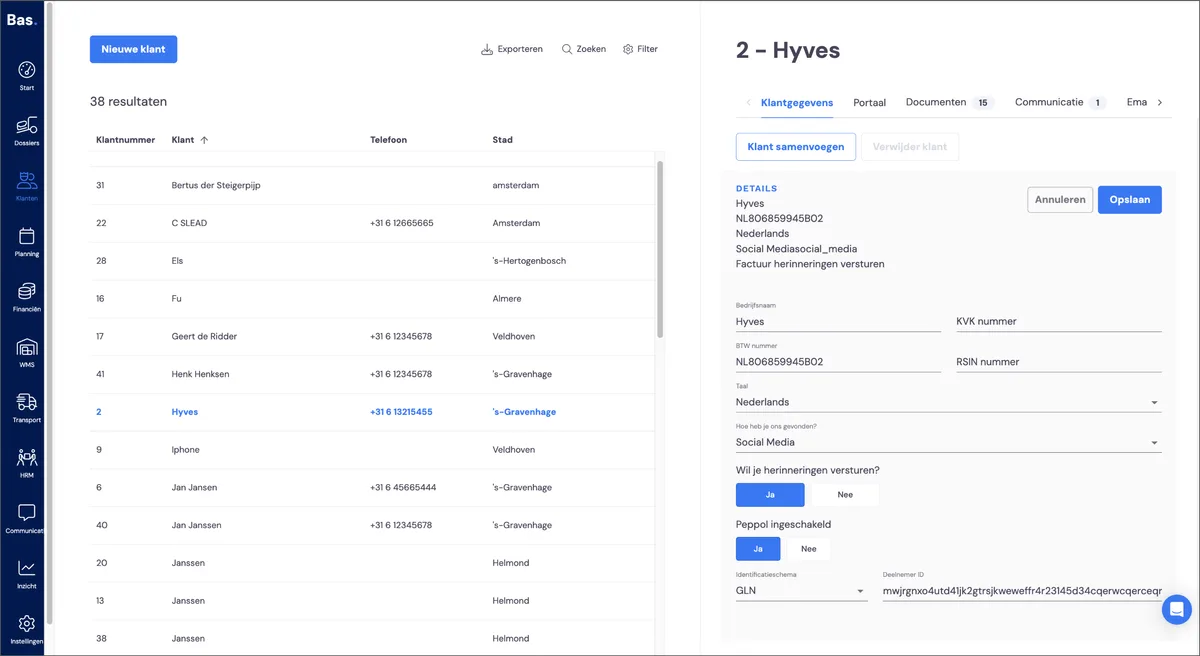Screen dimensions: 1200x656
Task: Export the customer list via Exporteren
Action: click(x=512, y=49)
